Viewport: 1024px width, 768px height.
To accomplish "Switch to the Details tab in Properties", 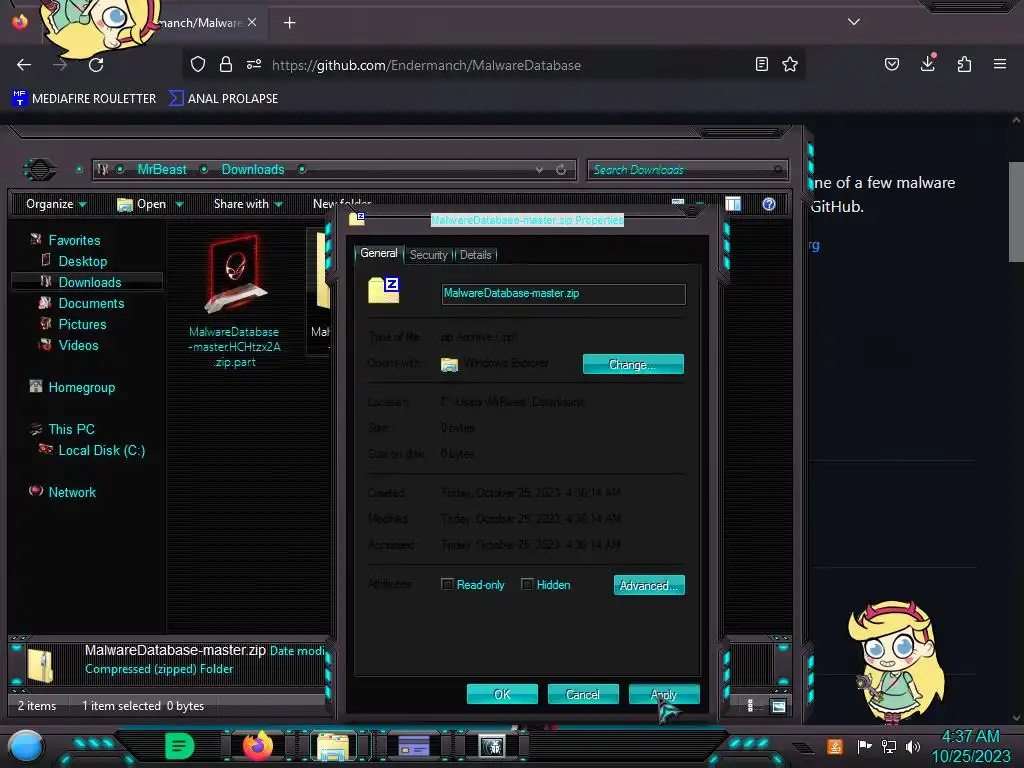I will pos(475,255).
